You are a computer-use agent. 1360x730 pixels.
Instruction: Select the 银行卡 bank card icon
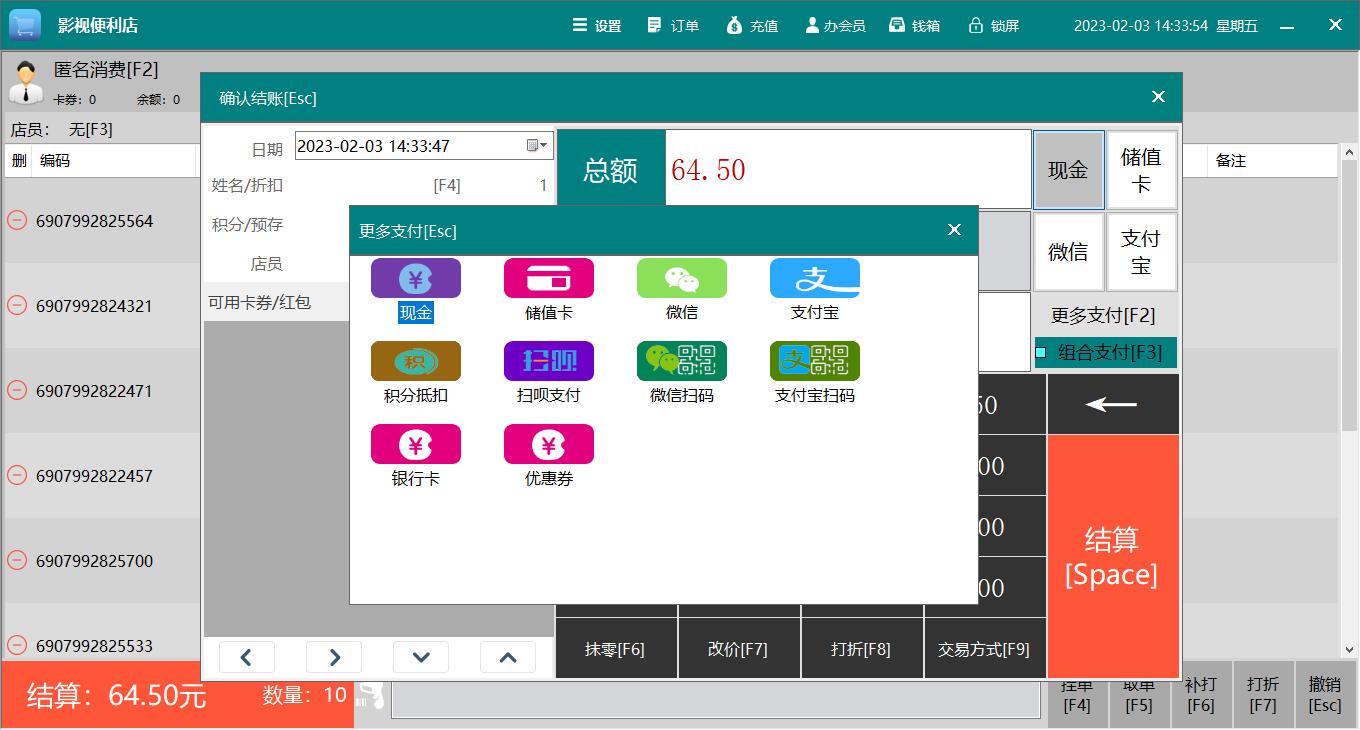tap(415, 445)
